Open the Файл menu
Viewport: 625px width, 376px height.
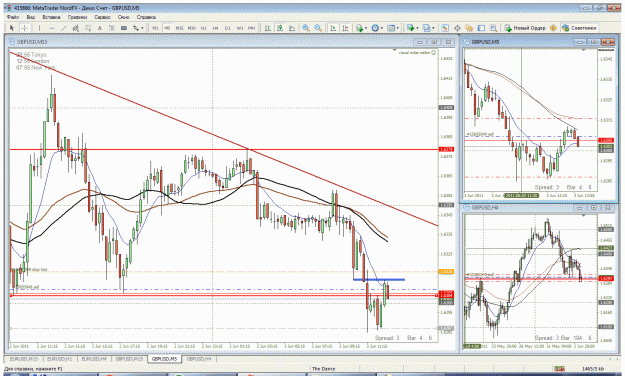coord(13,17)
